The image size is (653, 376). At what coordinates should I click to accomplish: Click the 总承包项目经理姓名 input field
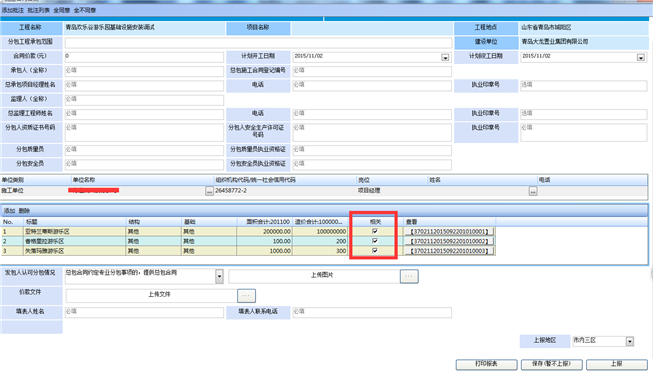pos(144,86)
